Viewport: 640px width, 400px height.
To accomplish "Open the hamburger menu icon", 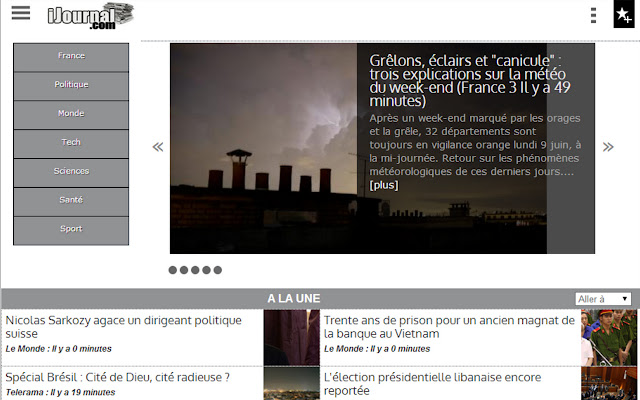I will pos(21,13).
